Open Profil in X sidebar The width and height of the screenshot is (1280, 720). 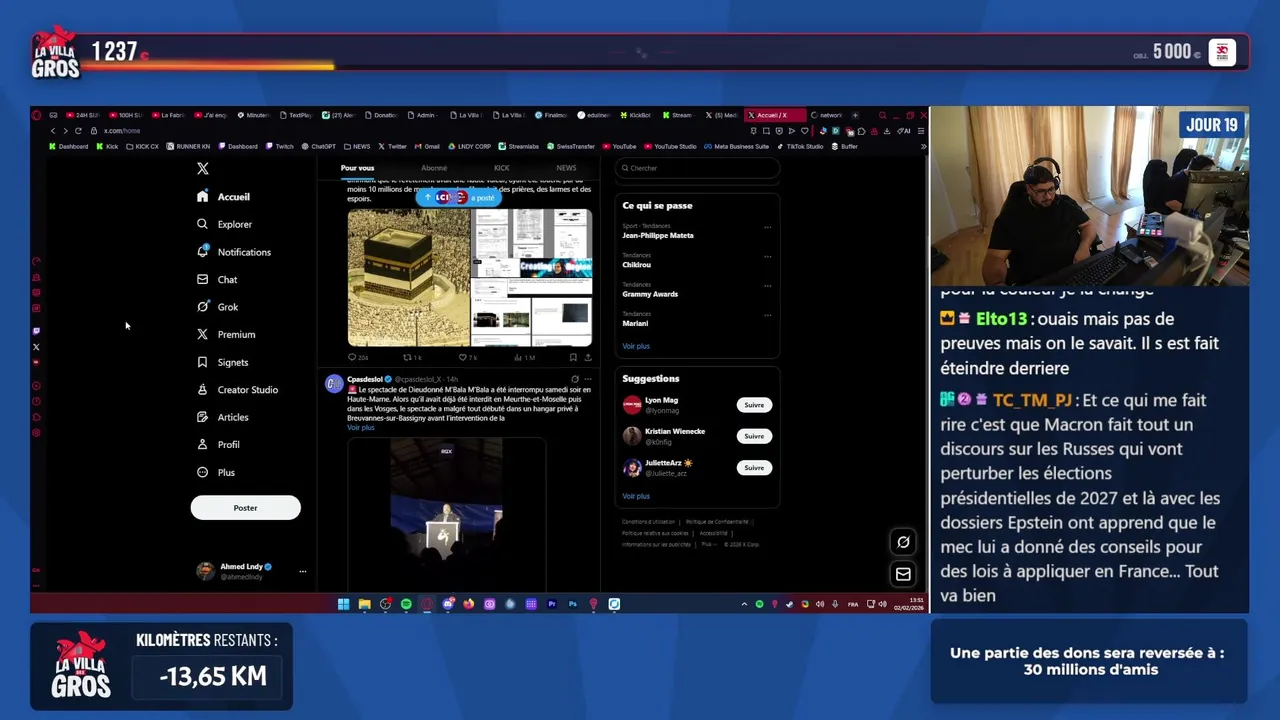click(x=218, y=445)
